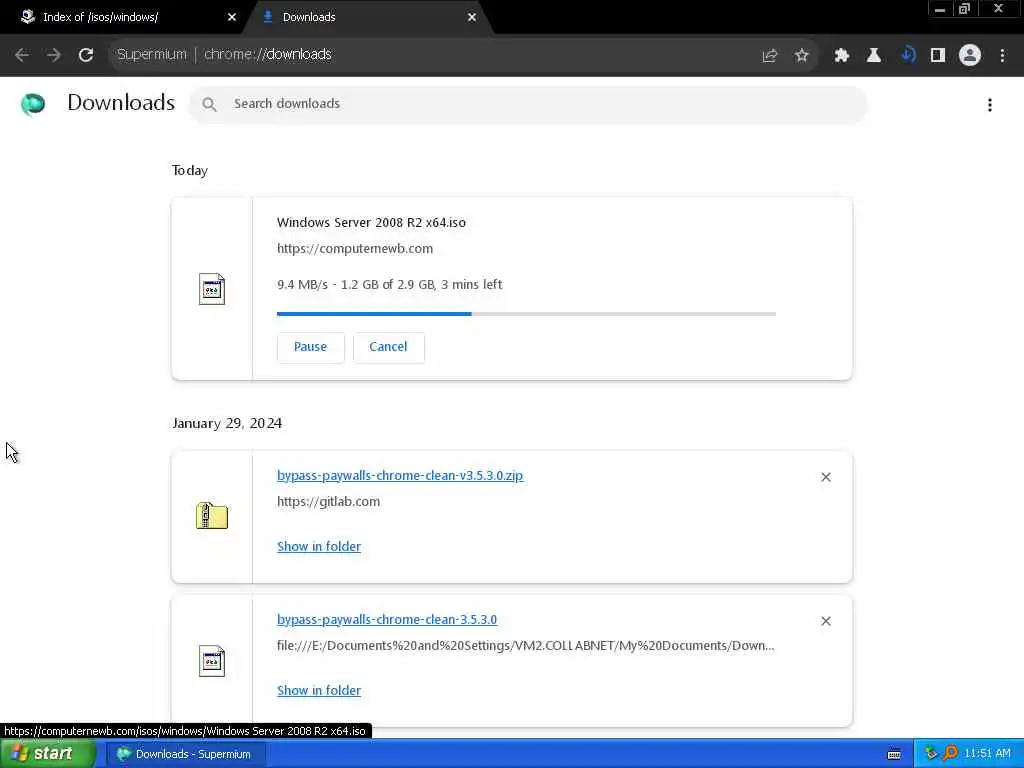This screenshot has width=1024, height=768.
Task: Open the Windows Start menu
Action: point(48,754)
